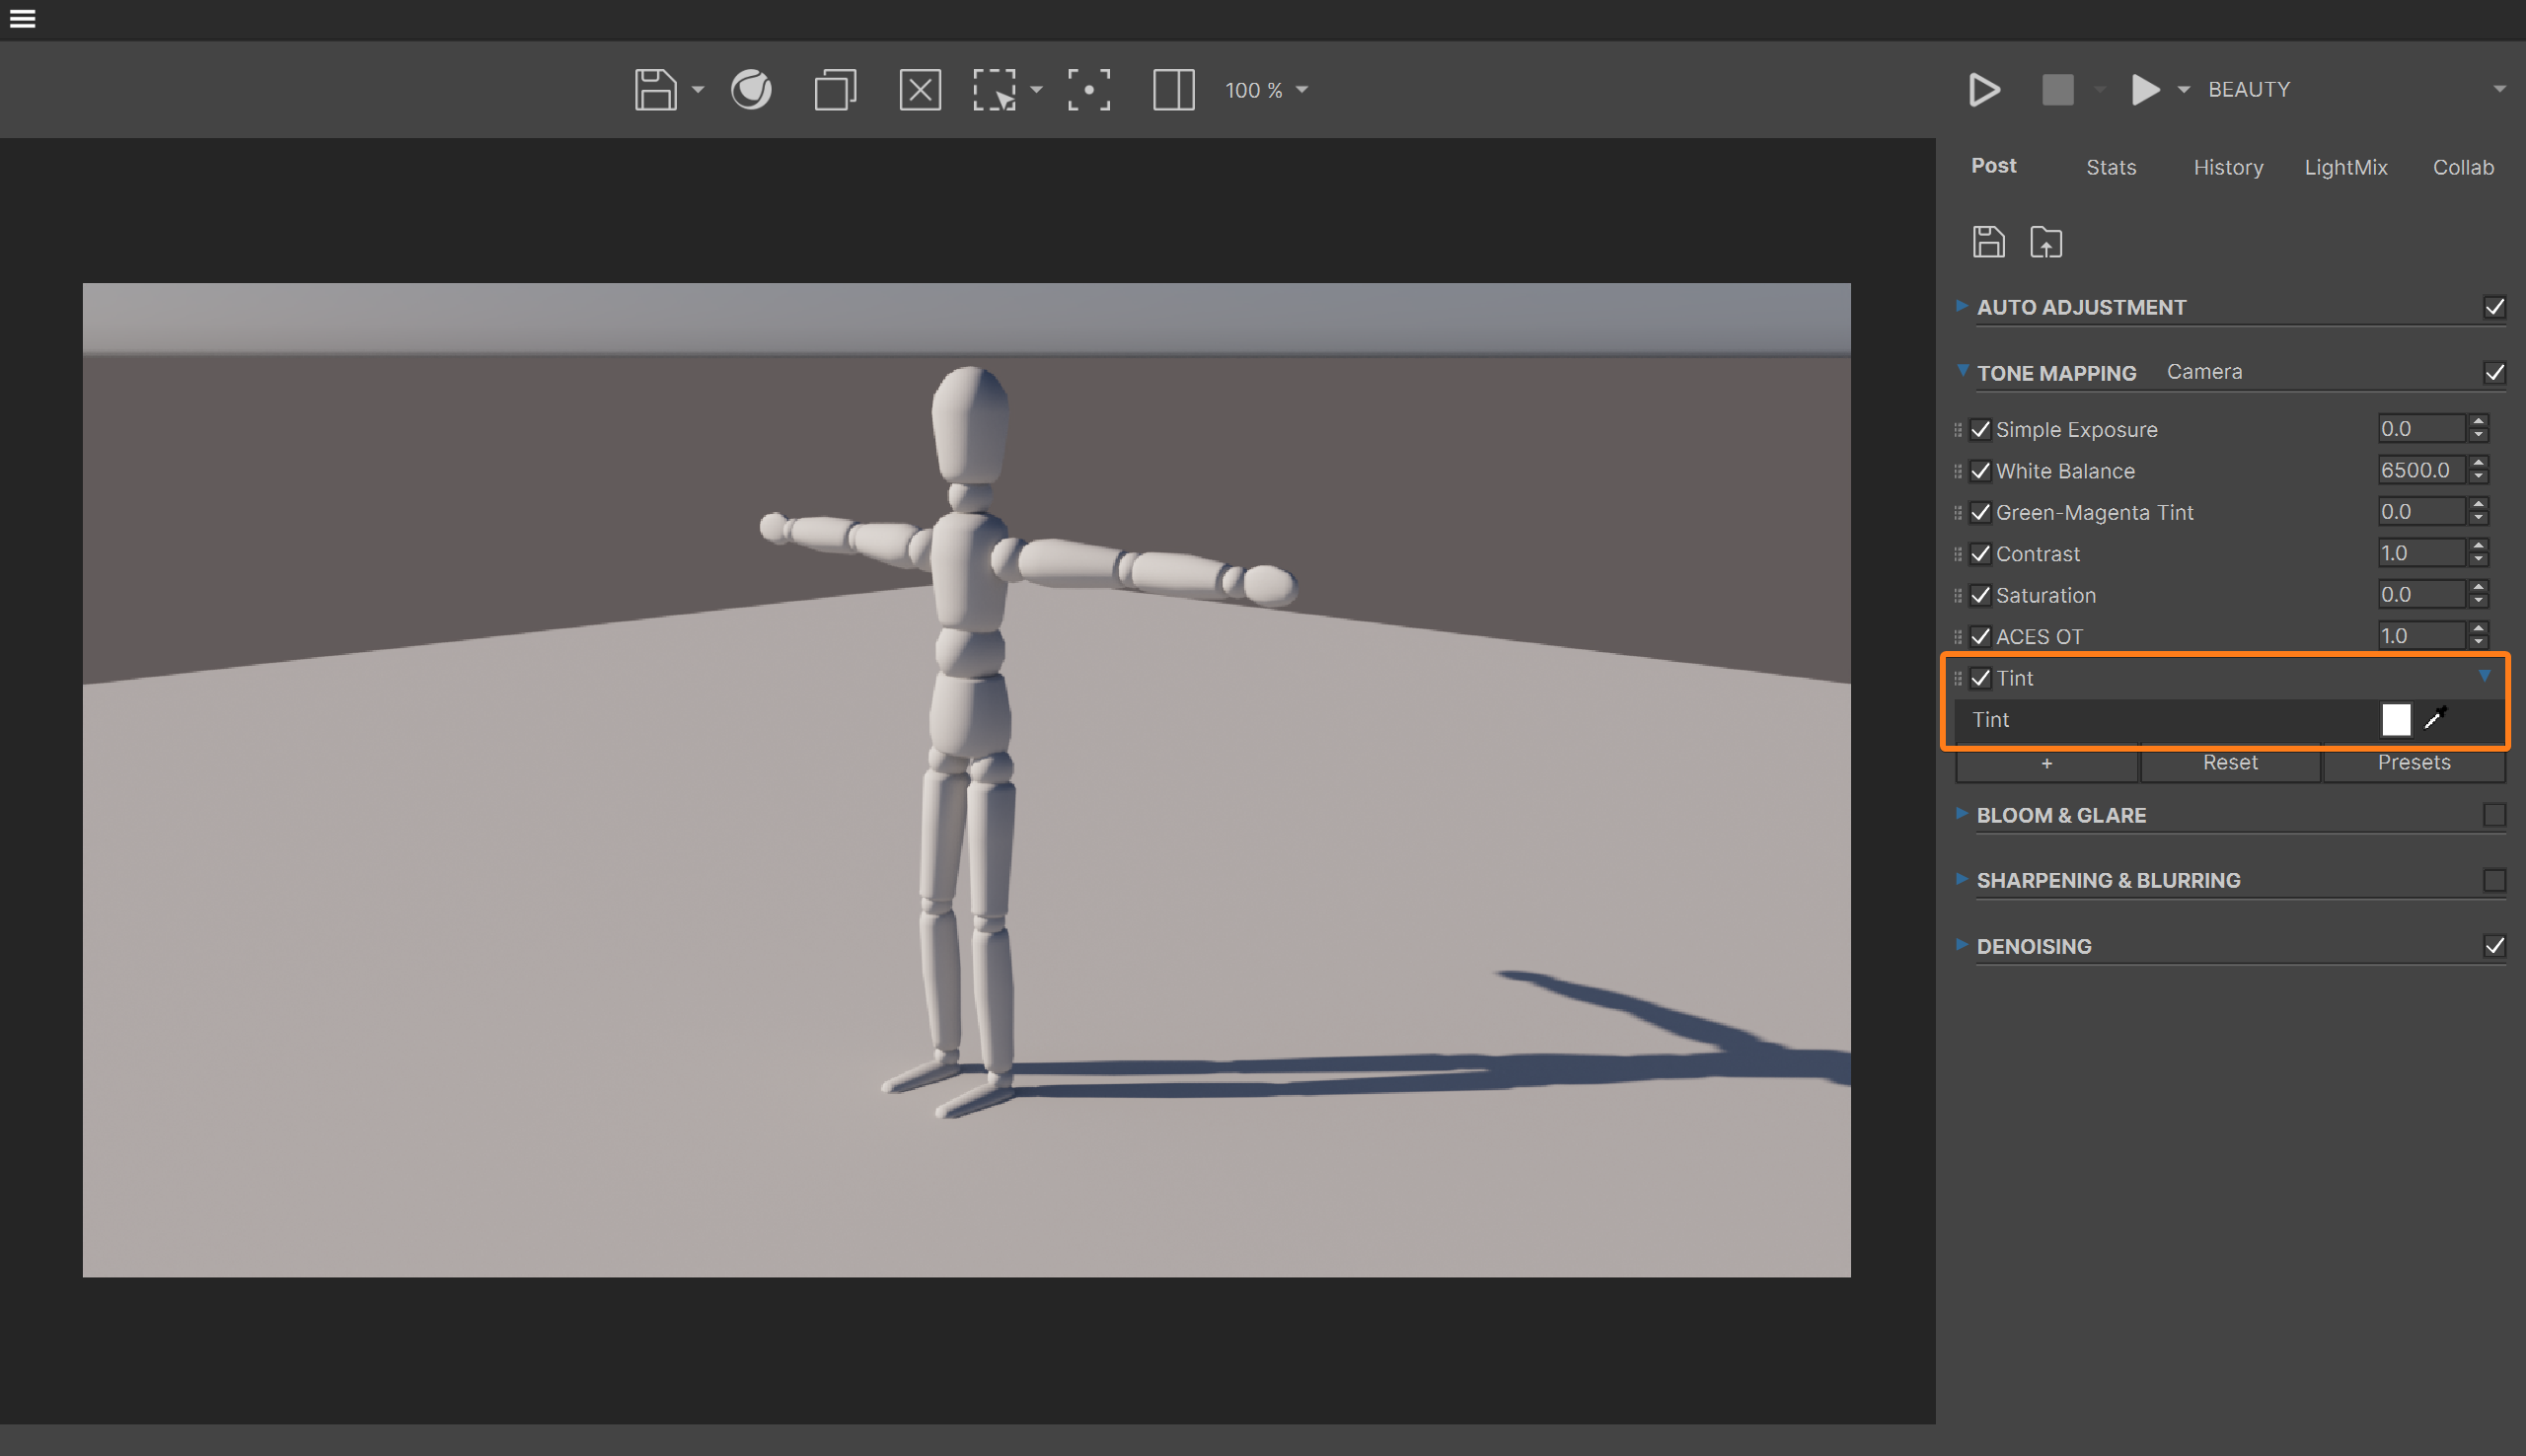Switch to the LightMix tab
The width and height of the screenshot is (2526, 1456).
pyautogui.click(x=2346, y=167)
